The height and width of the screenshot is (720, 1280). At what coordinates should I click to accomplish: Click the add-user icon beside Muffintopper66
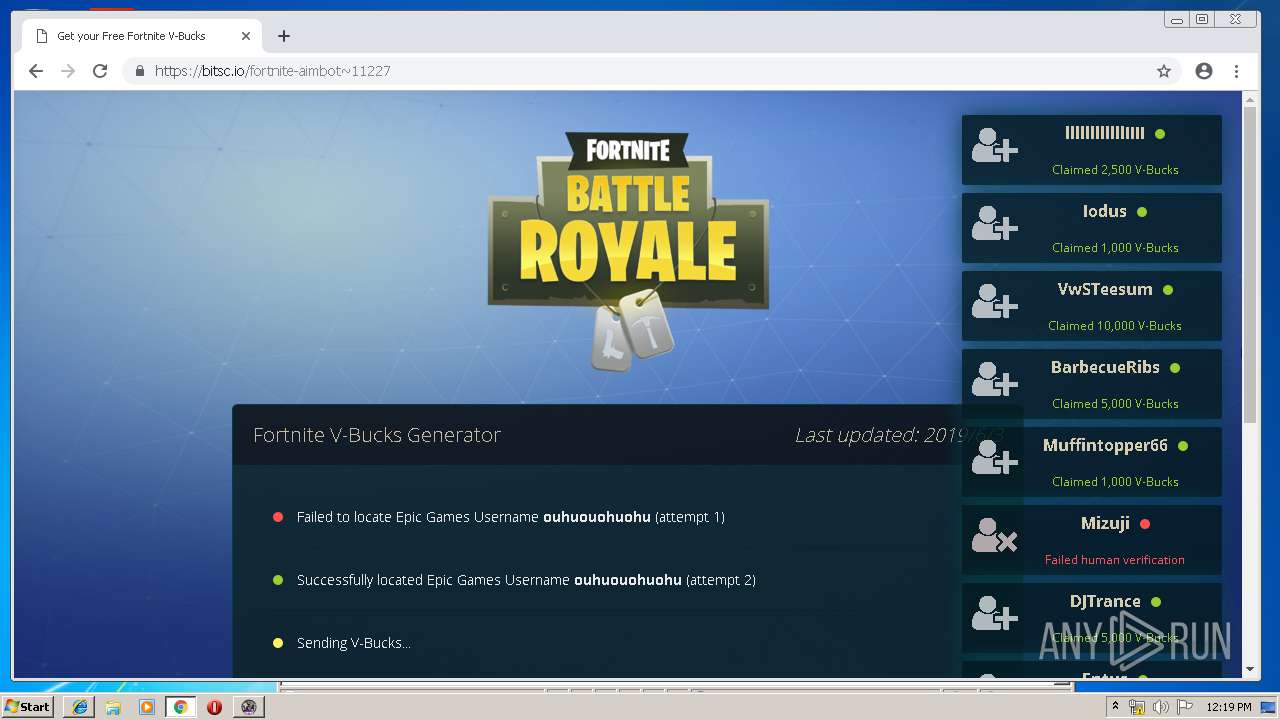994,458
